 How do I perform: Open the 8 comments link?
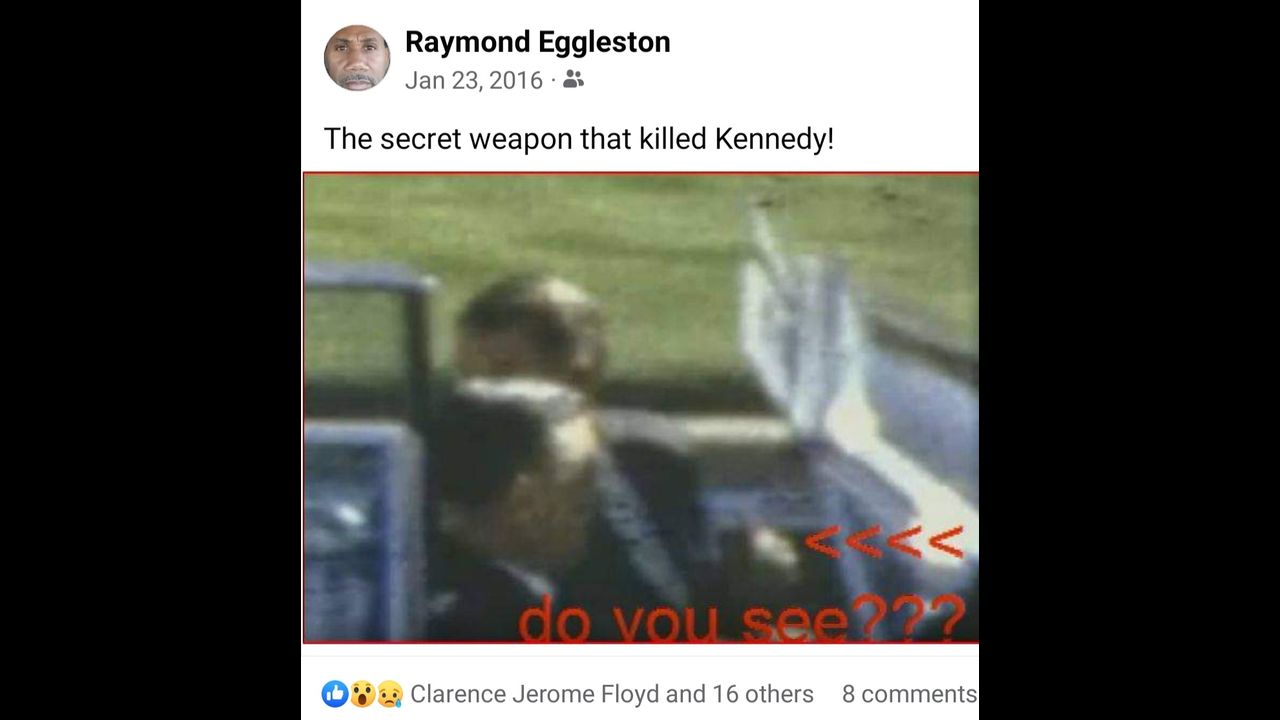point(909,694)
